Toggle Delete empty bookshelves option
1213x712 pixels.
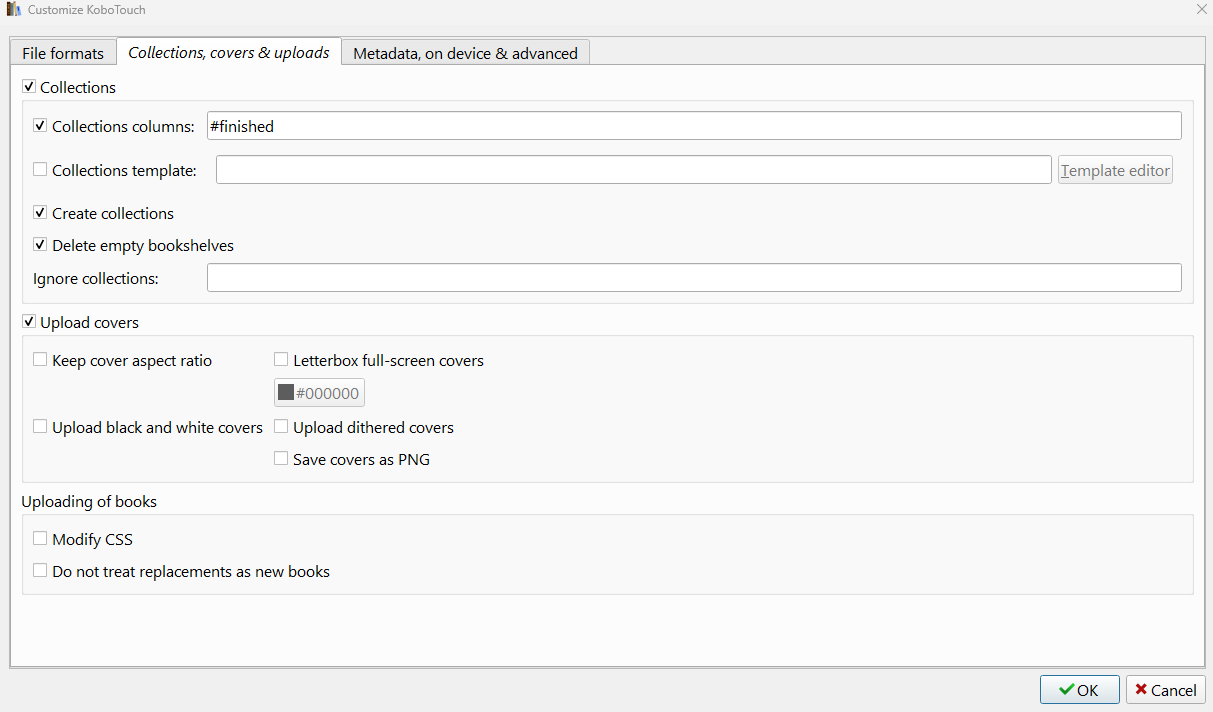point(41,245)
